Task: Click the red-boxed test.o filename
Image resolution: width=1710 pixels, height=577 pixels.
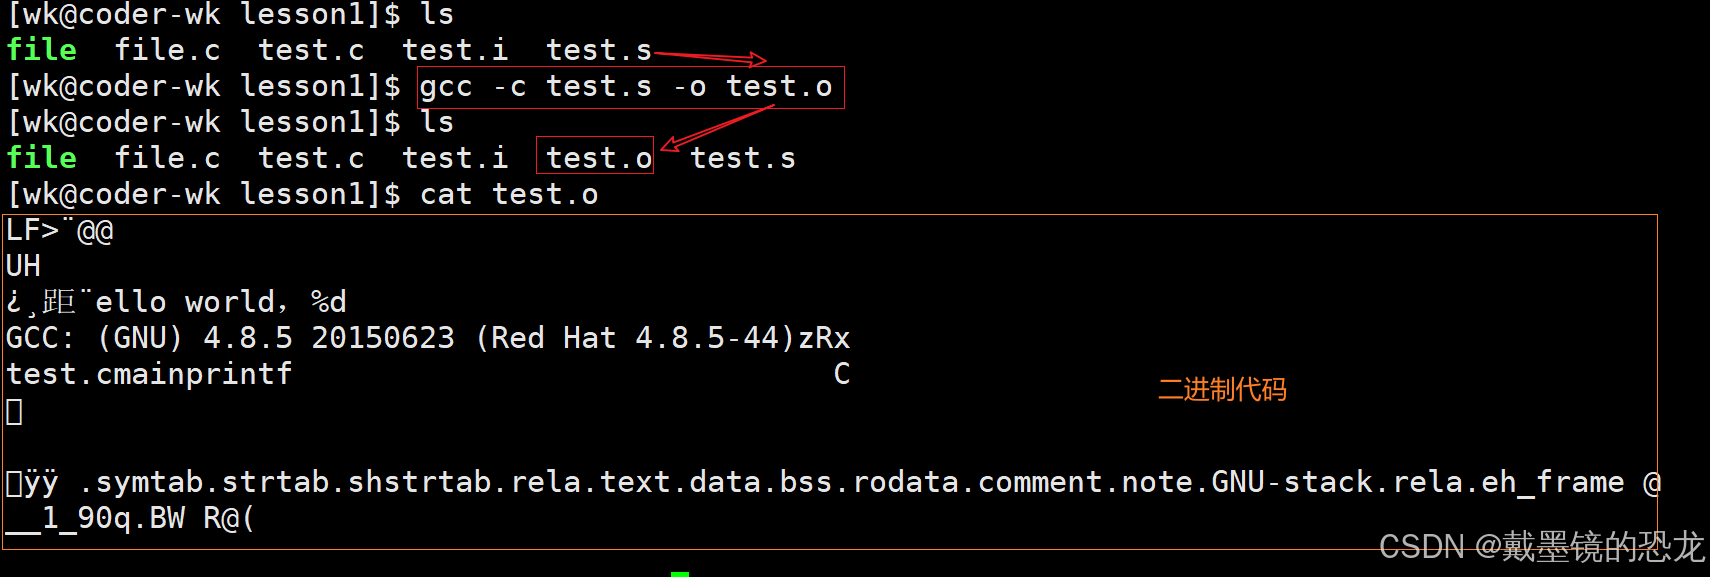Action: point(598,157)
